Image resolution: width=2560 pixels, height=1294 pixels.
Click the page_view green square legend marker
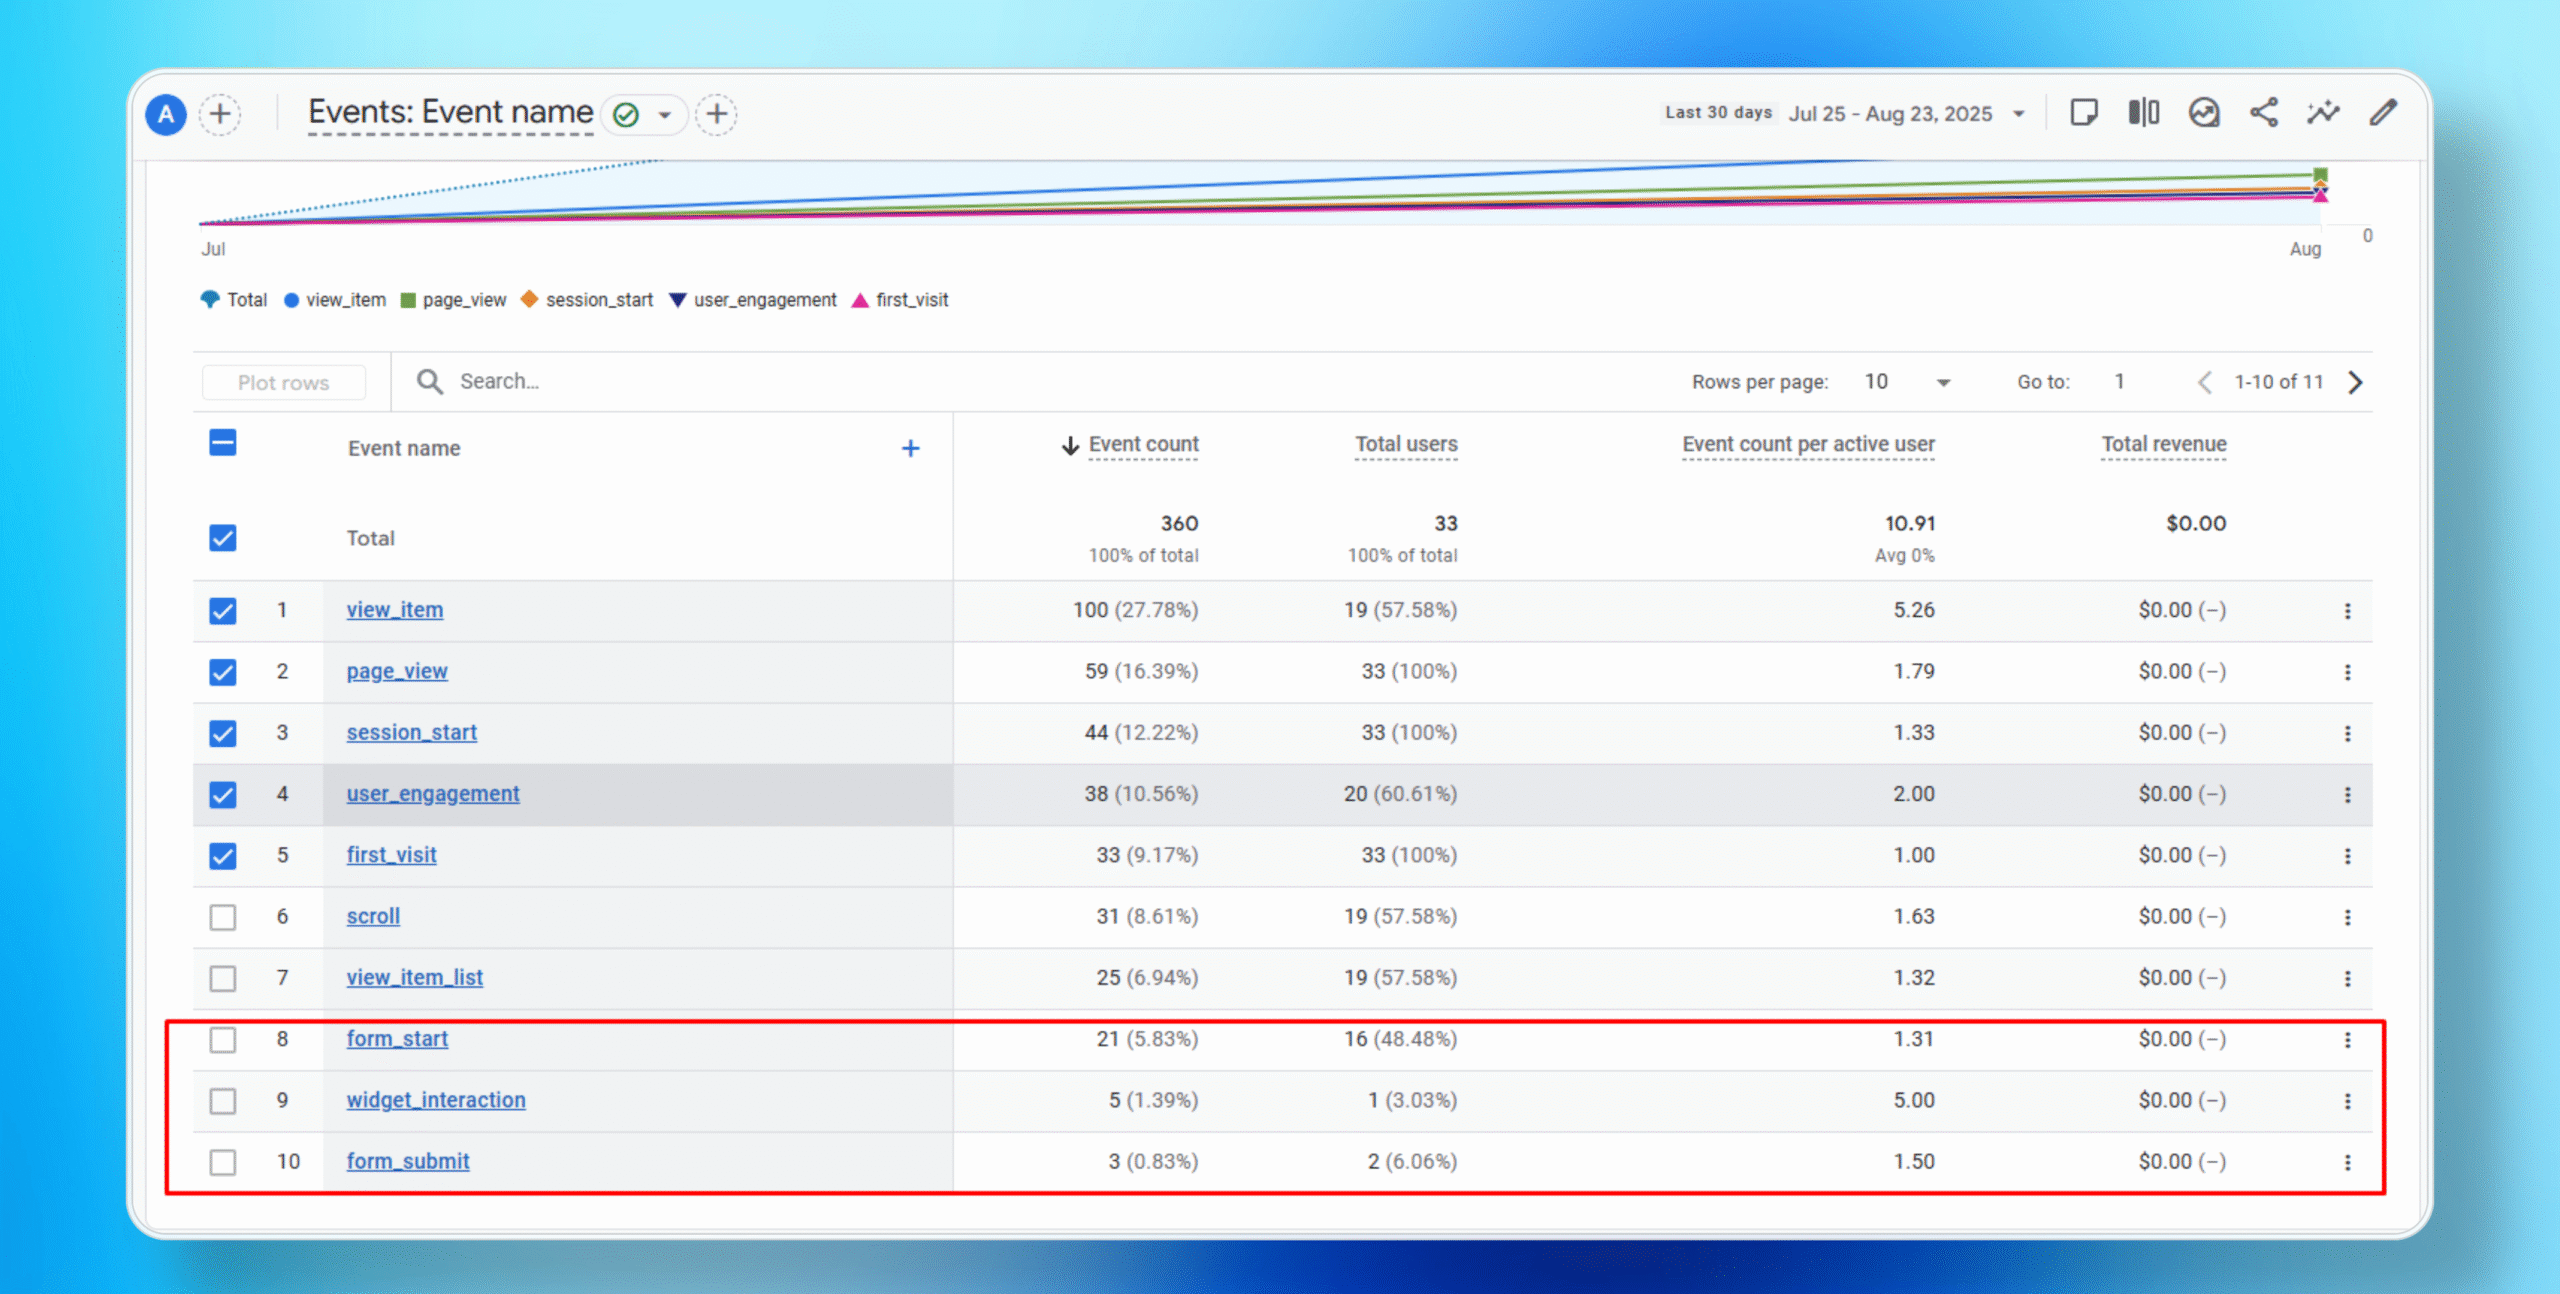(408, 300)
